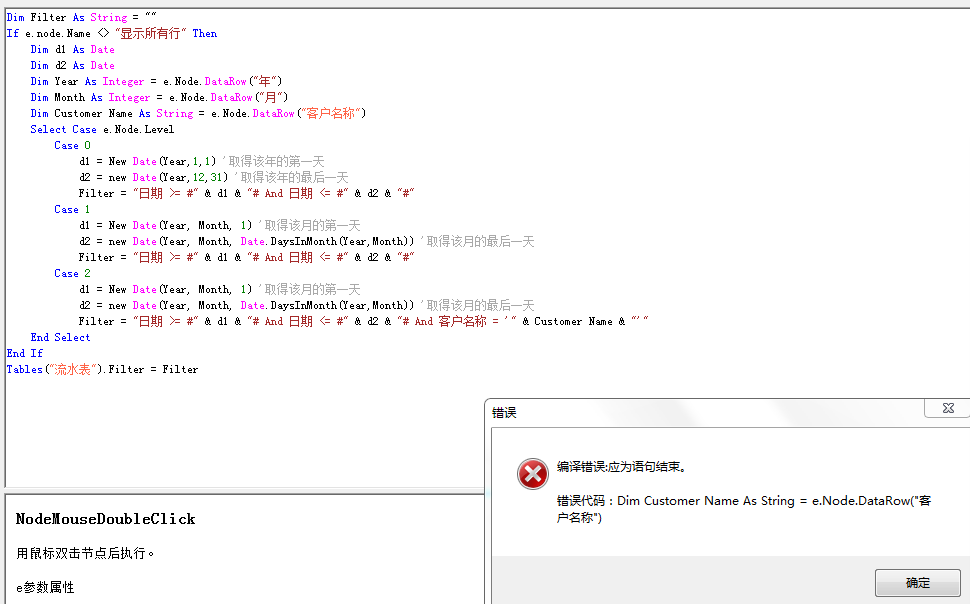Click the 编译错误:应为语句结束 message text
This screenshot has width=970, height=604.
pos(621,467)
